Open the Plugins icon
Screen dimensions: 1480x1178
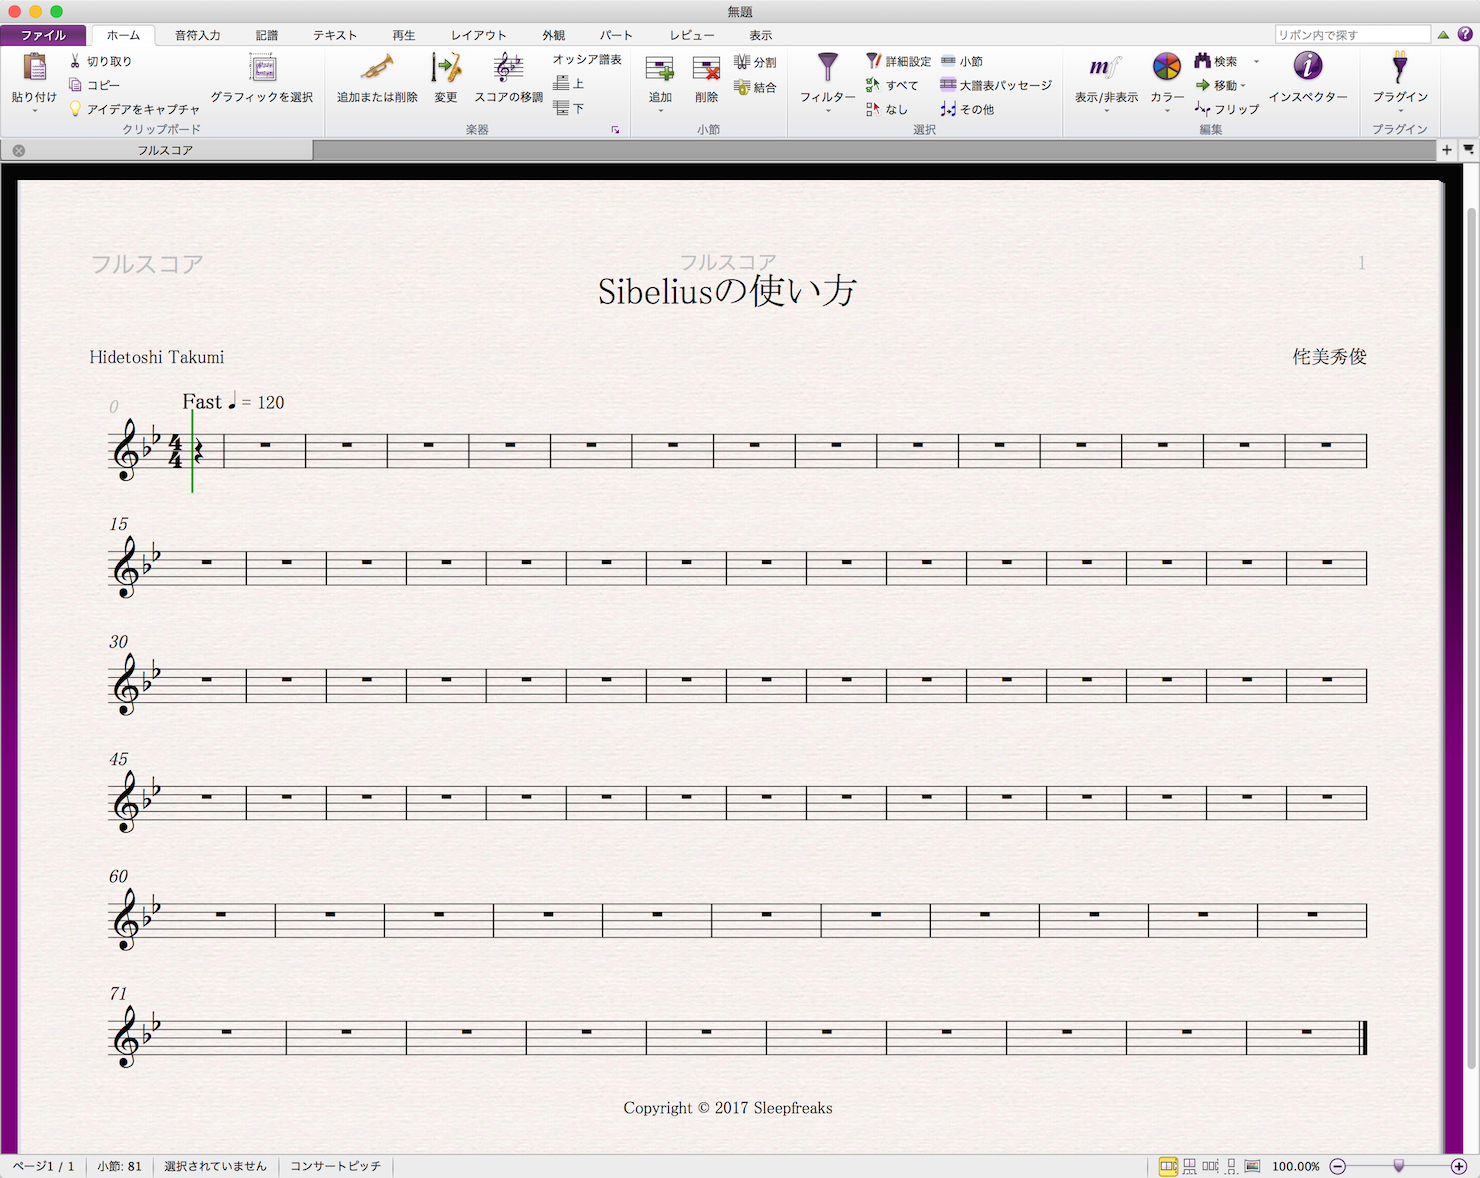pos(1400,67)
